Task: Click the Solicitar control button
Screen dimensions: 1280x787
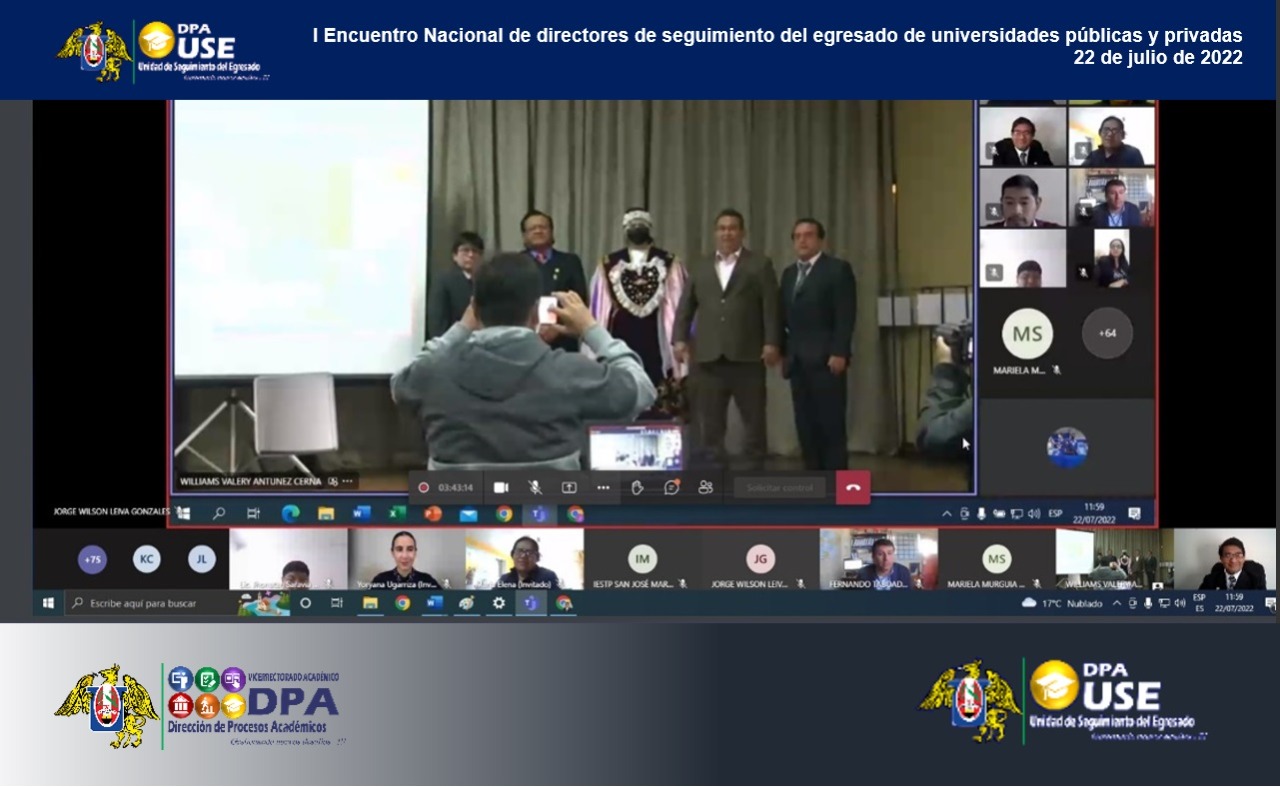Action: click(780, 487)
